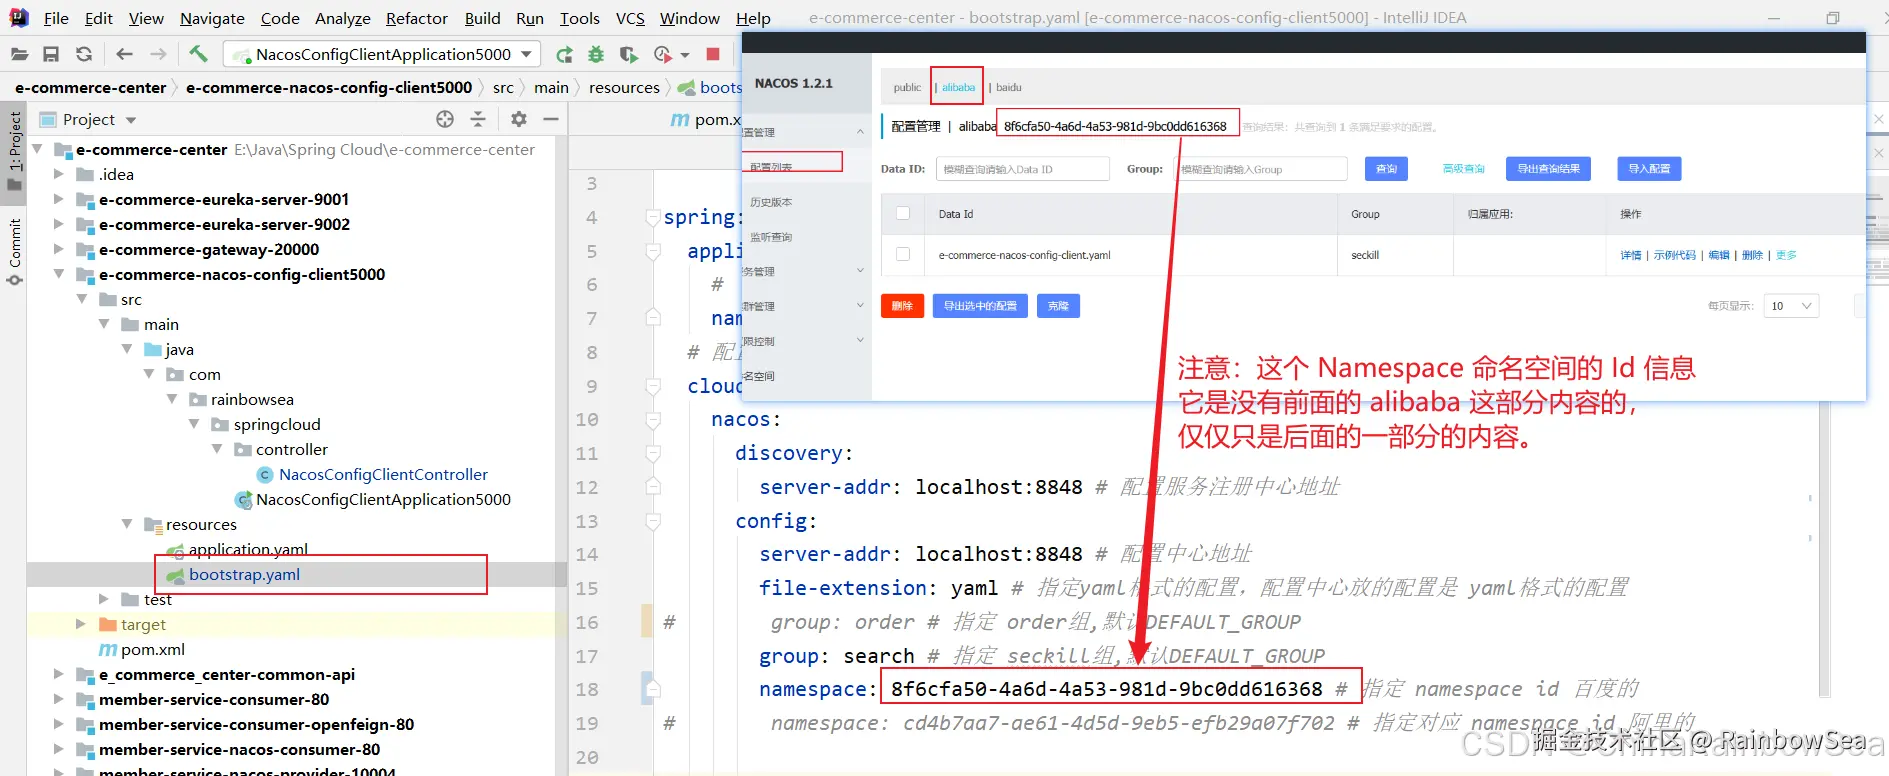
Task: Open 详情 details link for the config row
Action: (x=1631, y=255)
